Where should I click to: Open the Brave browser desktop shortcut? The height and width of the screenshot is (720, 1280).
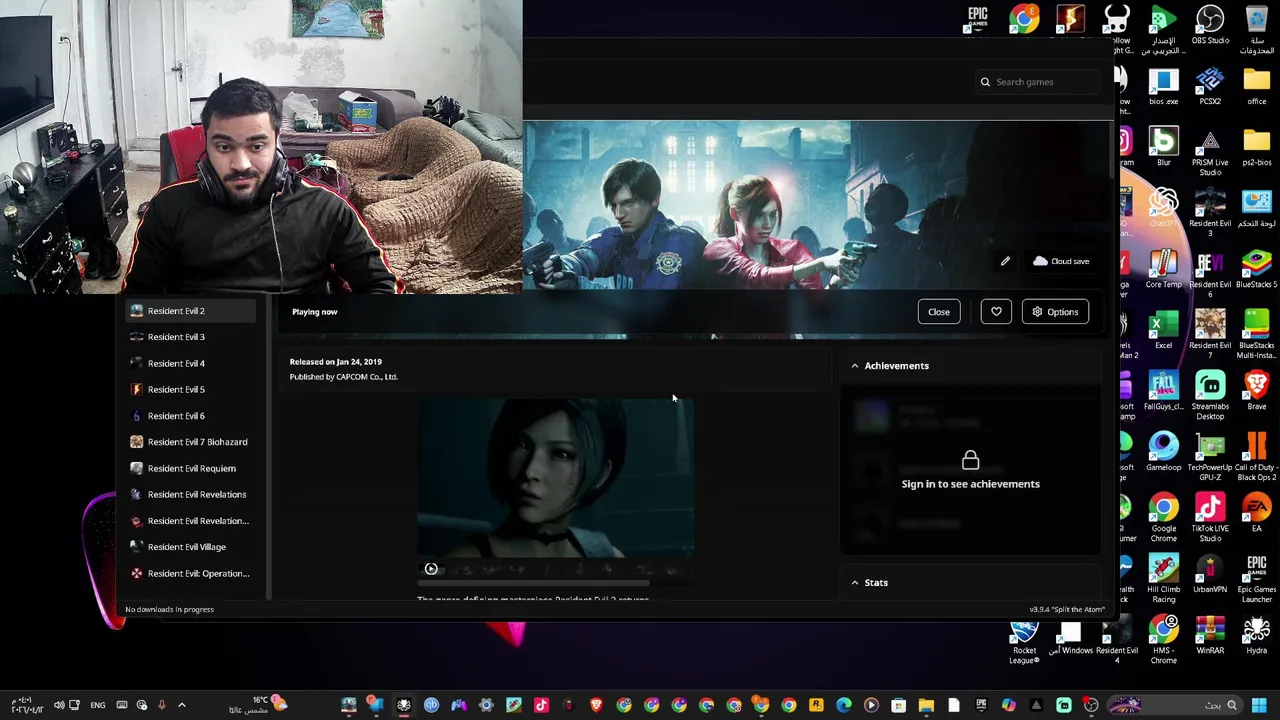1257,392
